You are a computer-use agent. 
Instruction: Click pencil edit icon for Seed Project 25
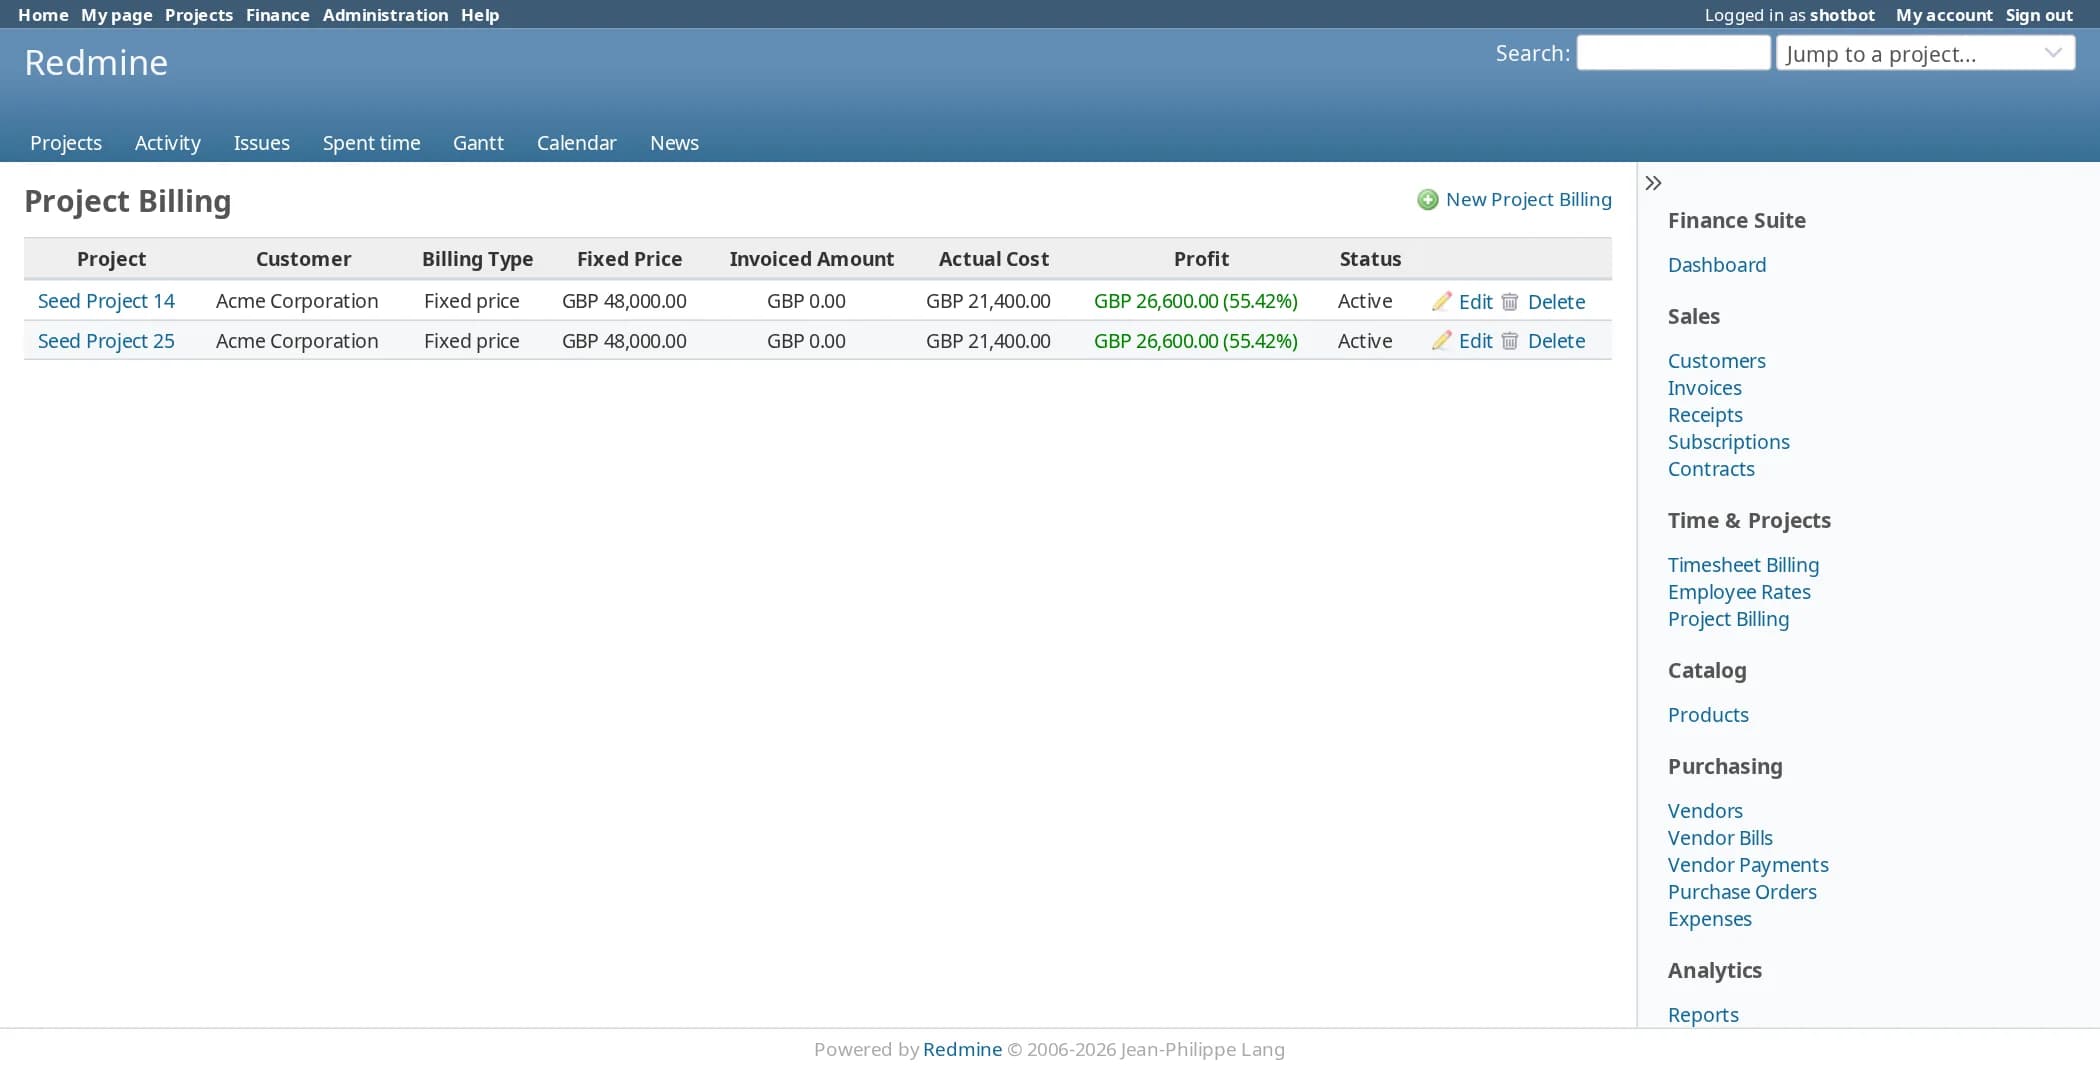tap(1442, 340)
